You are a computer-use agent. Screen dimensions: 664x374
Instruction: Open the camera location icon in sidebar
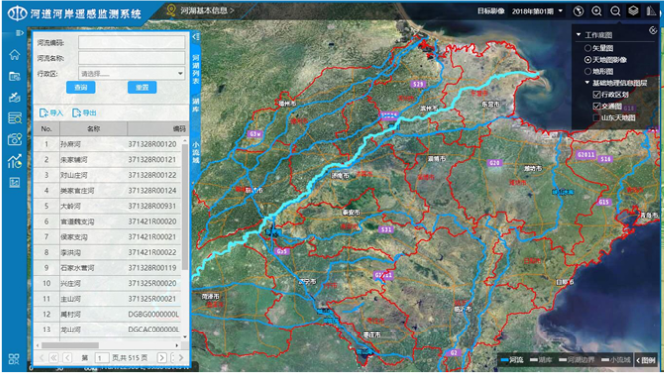click(14, 139)
